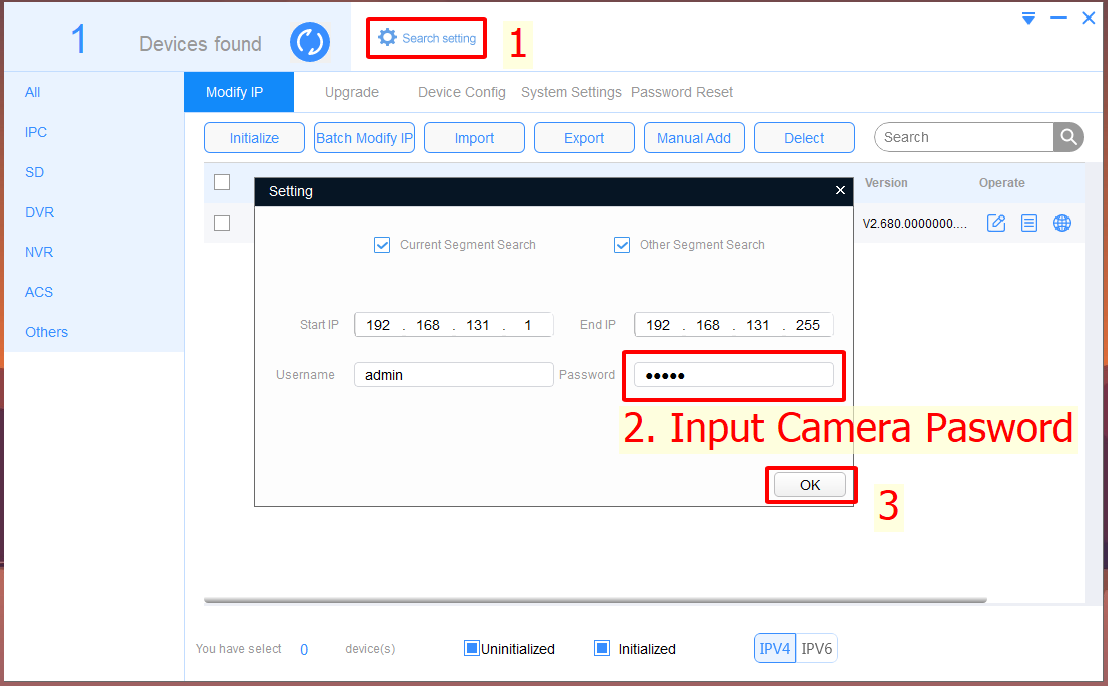
Task: Switch to the Upgrade tab
Action: click(x=351, y=92)
